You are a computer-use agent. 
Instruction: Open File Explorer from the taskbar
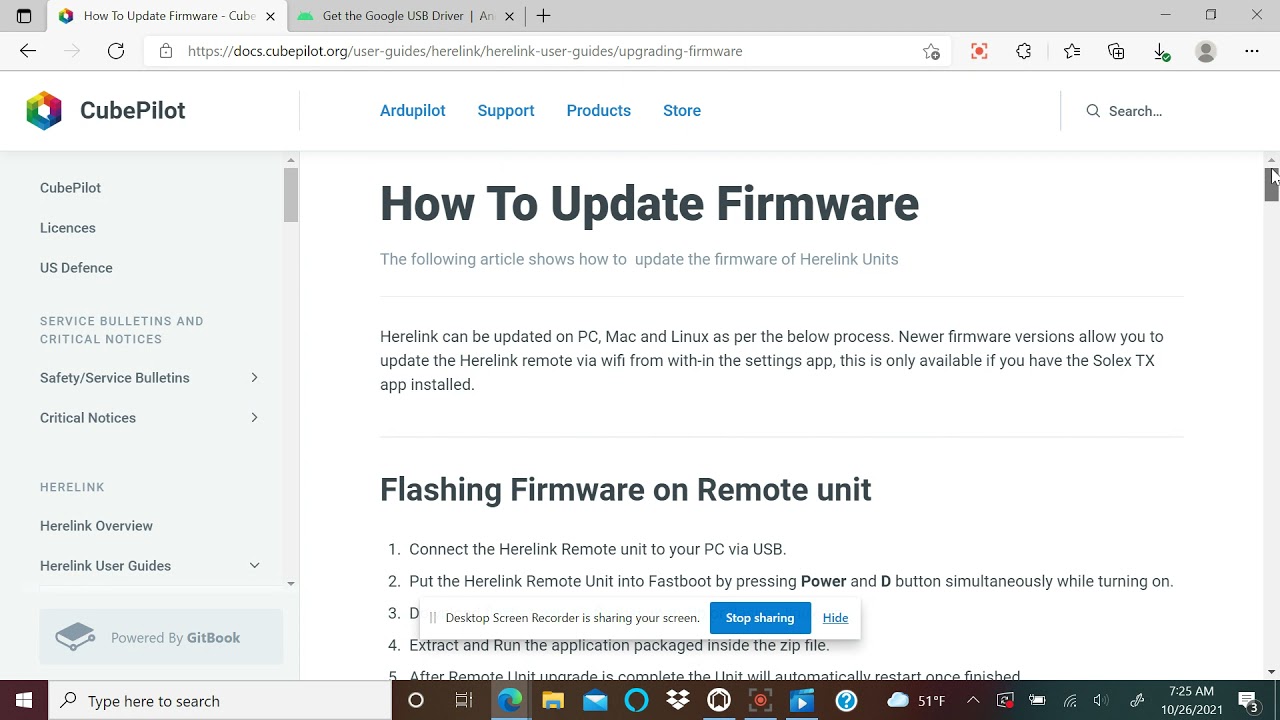tap(552, 701)
